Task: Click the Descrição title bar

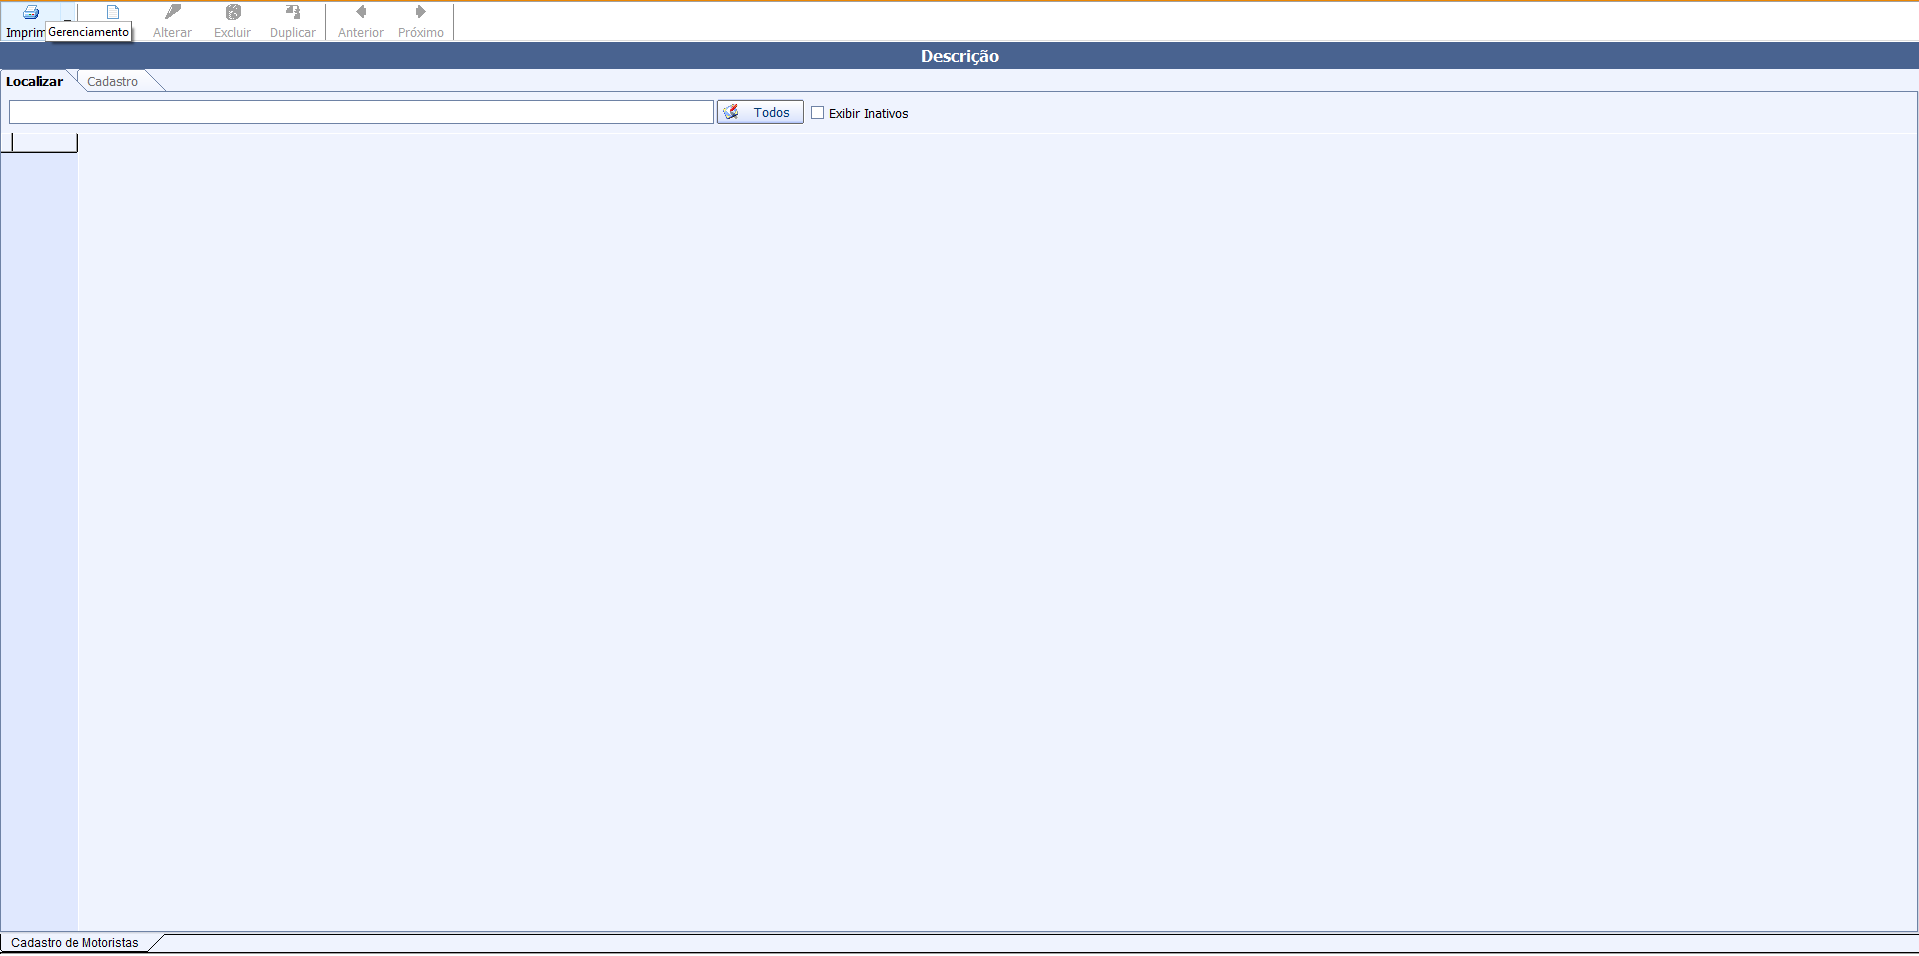Action: (x=959, y=56)
